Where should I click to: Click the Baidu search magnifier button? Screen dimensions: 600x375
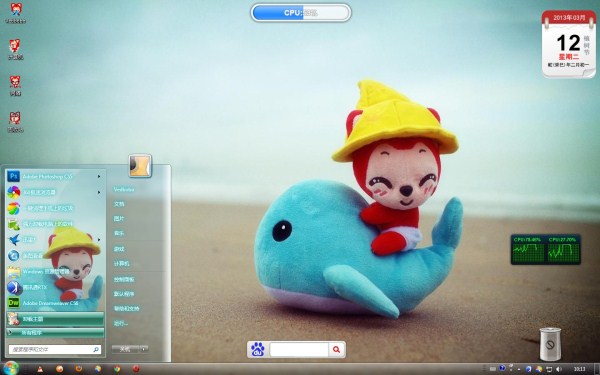pyautogui.click(x=336, y=349)
